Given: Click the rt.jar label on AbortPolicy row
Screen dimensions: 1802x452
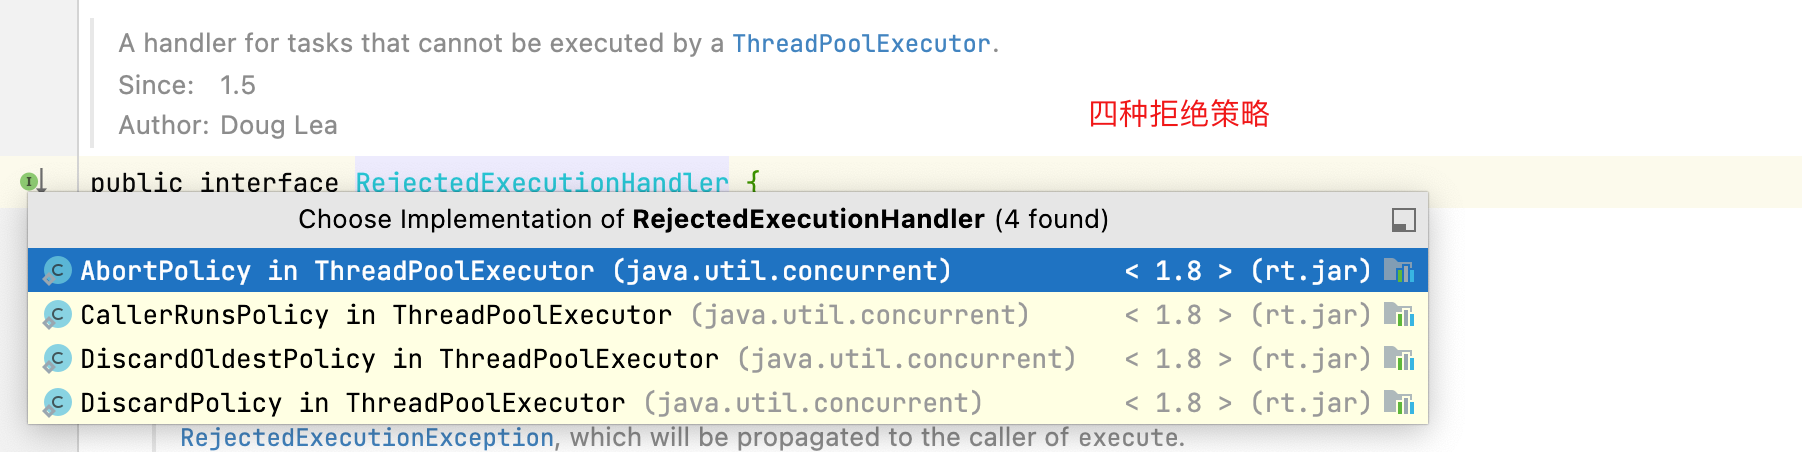Looking at the screenshot, I should click(1311, 271).
